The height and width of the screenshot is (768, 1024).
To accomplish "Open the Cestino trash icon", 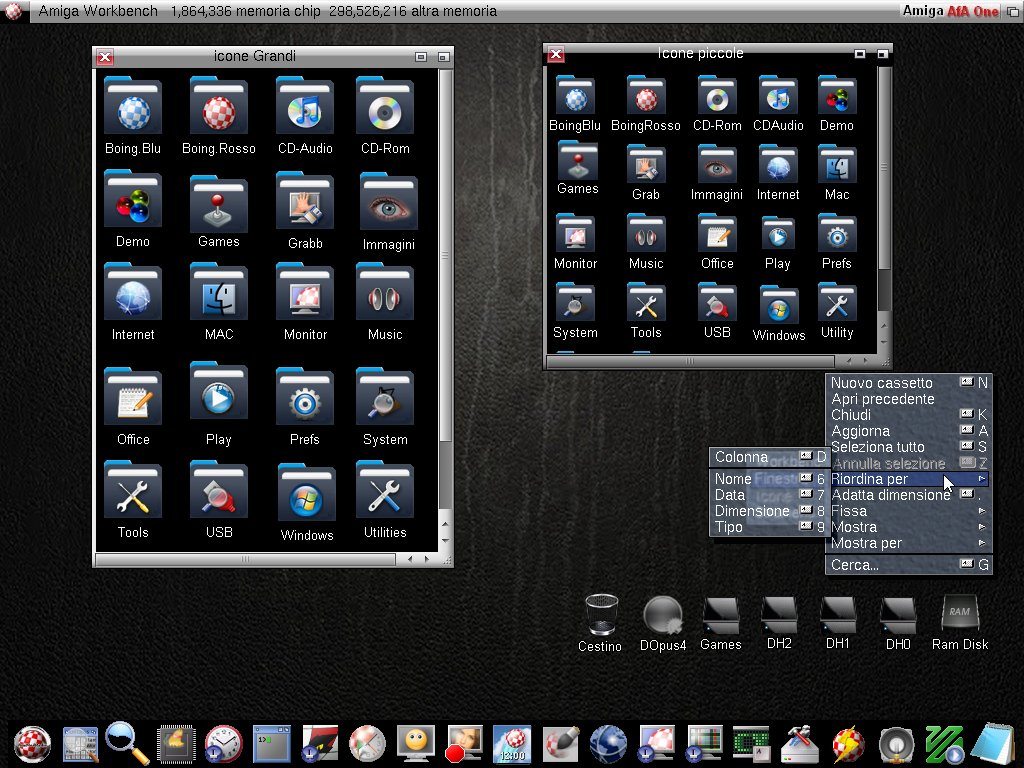I will (x=600, y=617).
